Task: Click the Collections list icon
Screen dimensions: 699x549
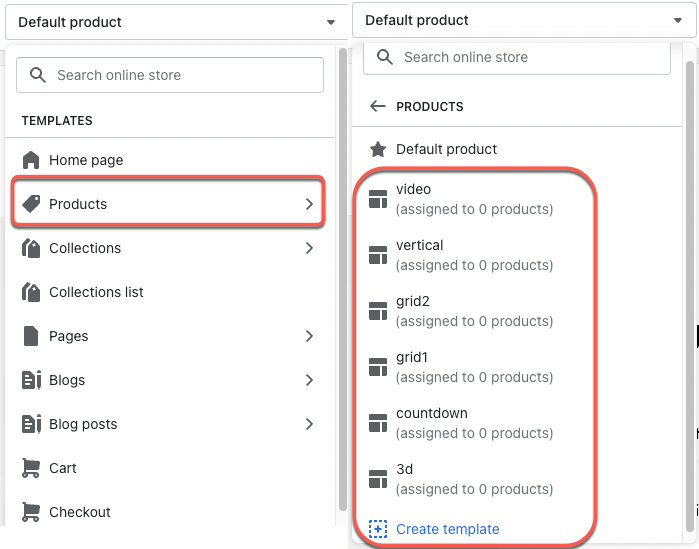Action: (x=31, y=292)
